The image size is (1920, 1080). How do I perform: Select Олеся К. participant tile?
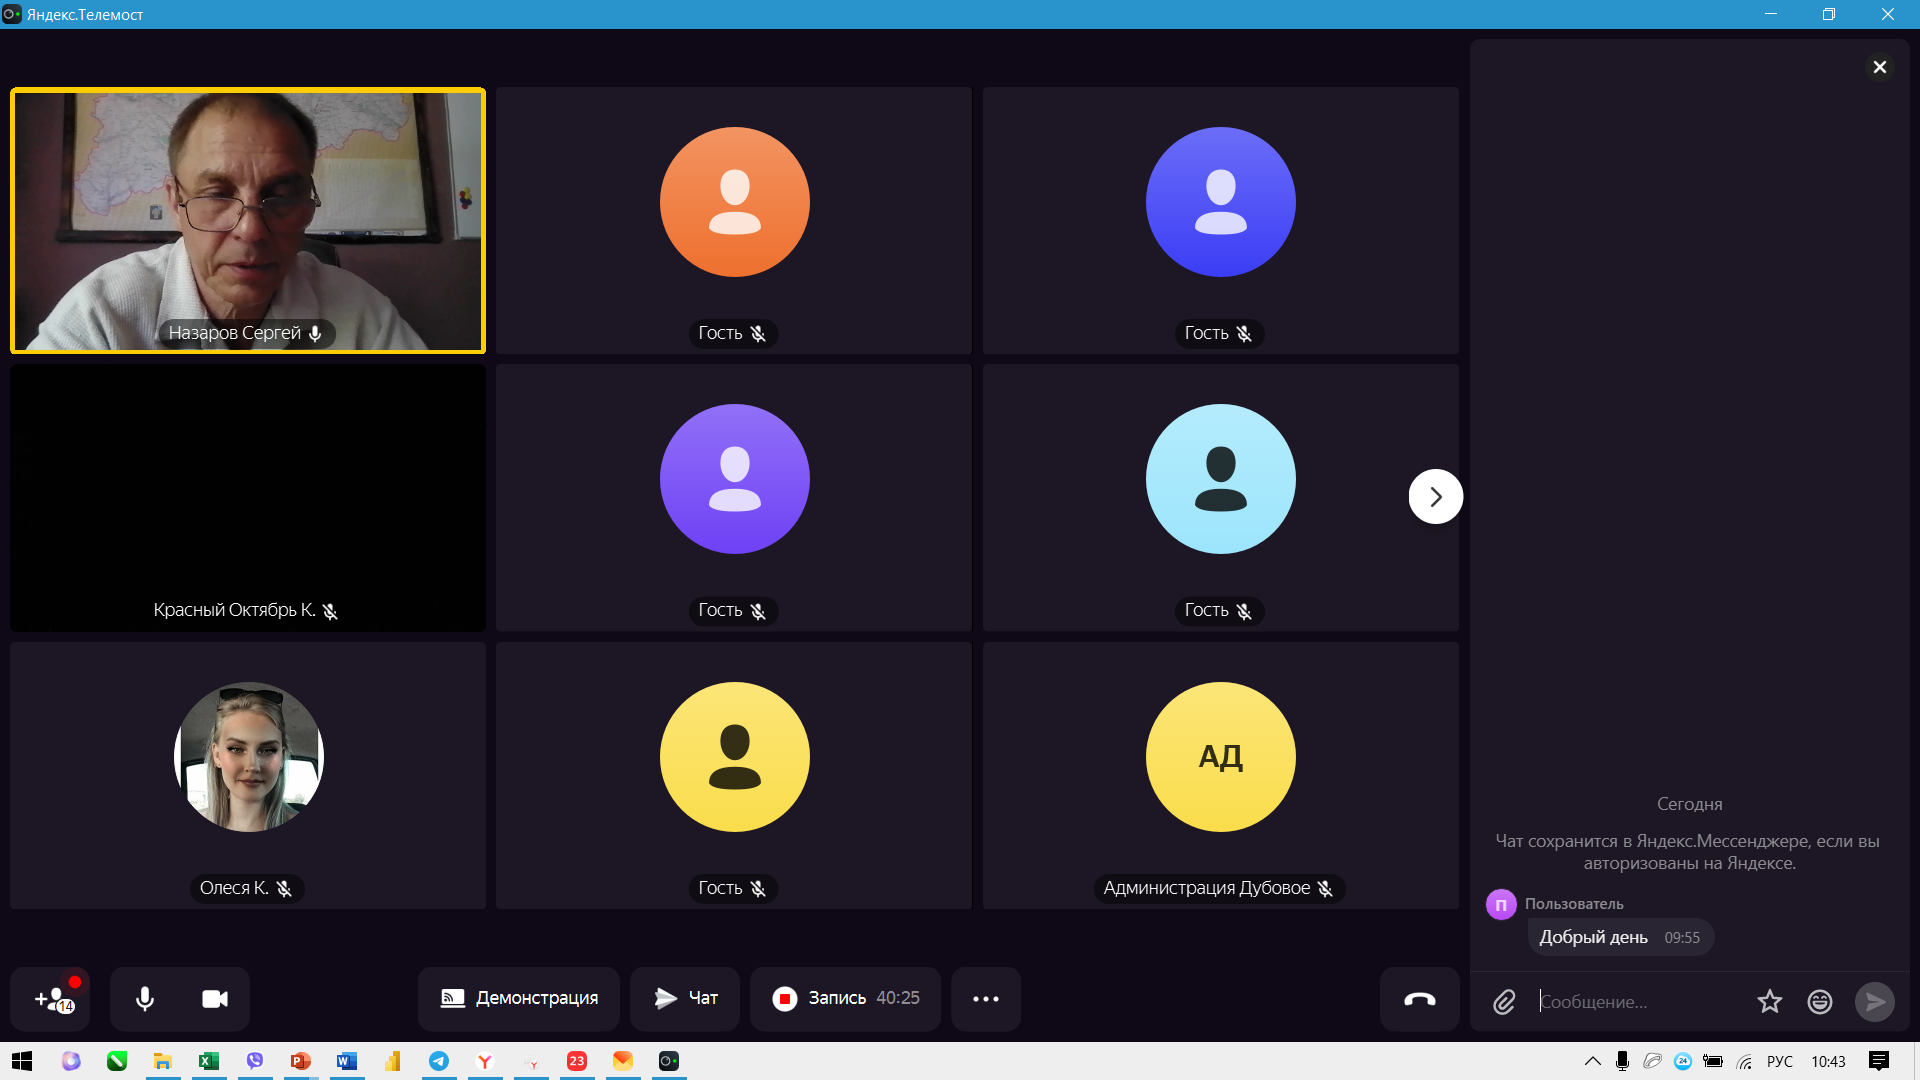click(248, 775)
